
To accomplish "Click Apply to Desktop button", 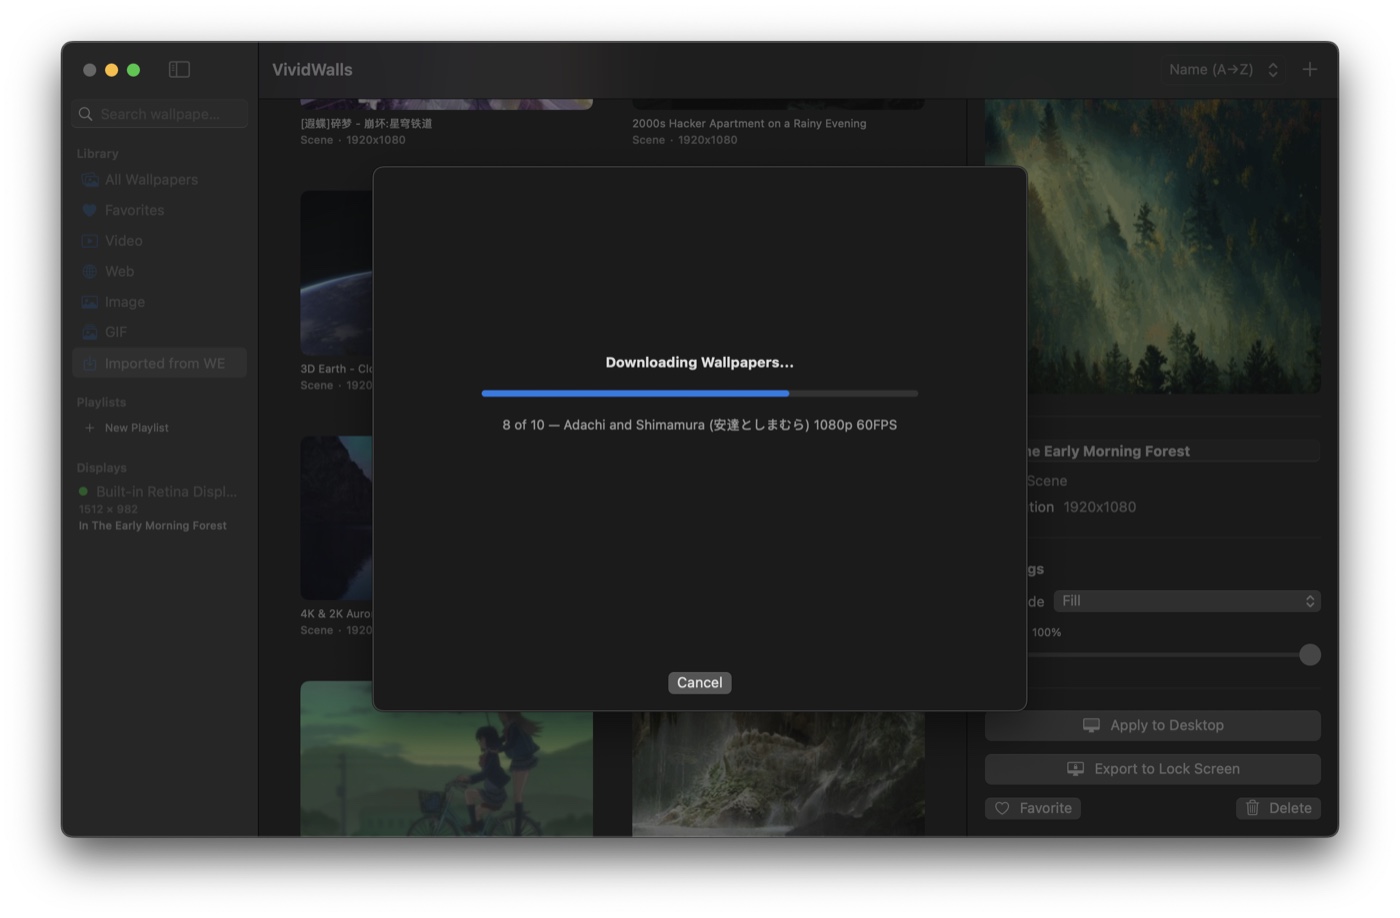I will click(1152, 726).
